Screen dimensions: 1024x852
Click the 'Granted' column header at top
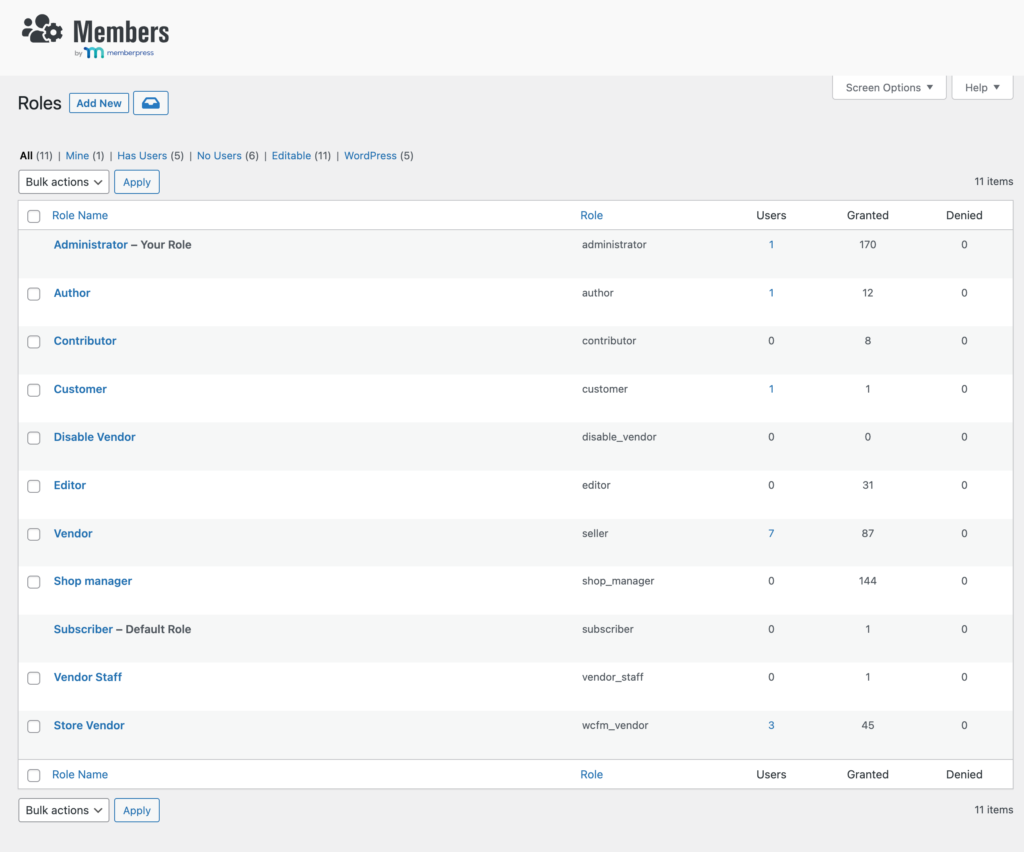point(867,215)
